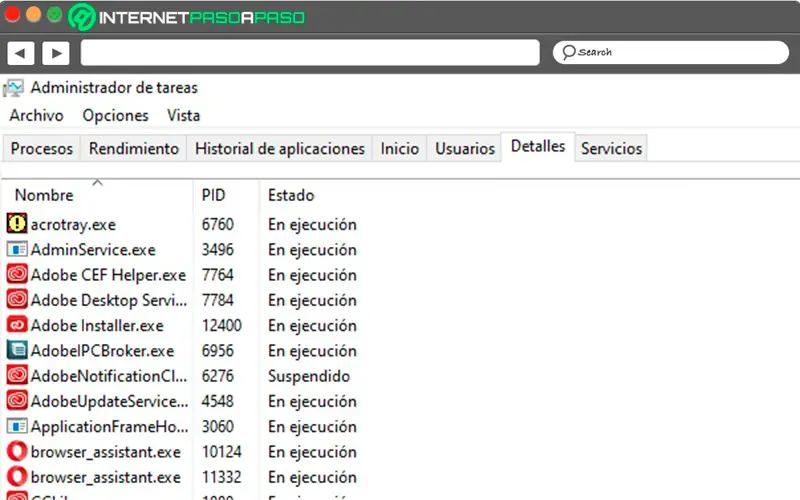Click PID value 6276

pos(217,376)
